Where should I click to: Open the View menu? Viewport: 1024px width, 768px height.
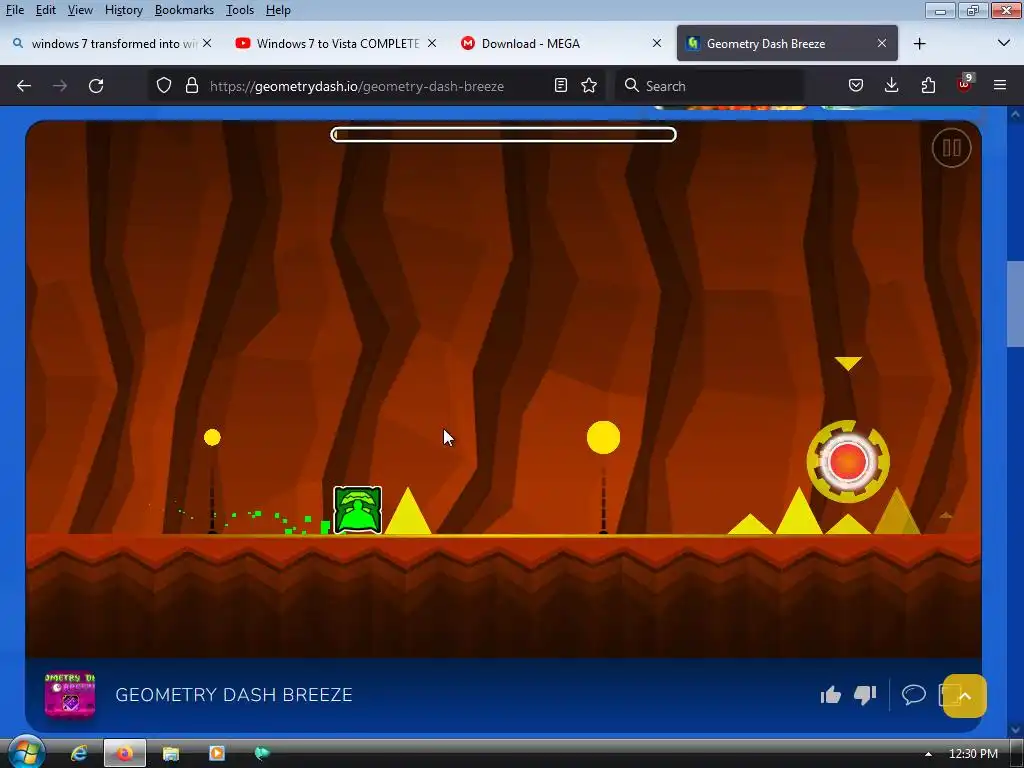(x=80, y=10)
